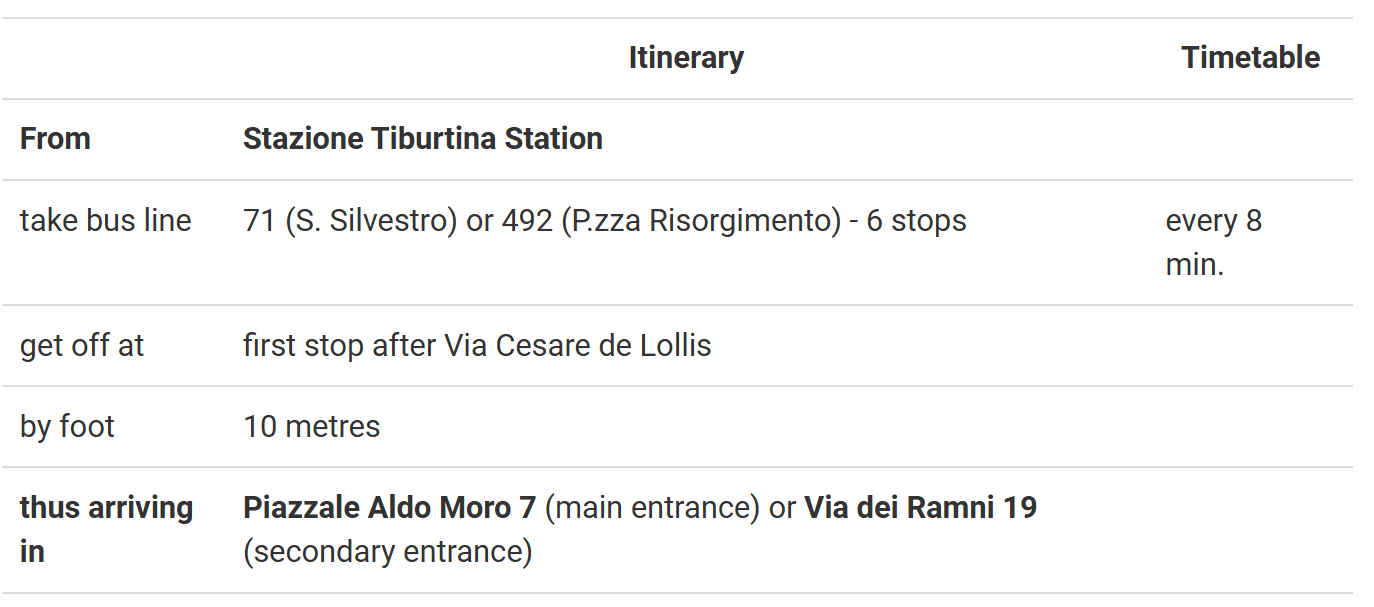The width and height of the screenshot is (1374, 607).
Task: Click Piazzale Aldo Moro 7 bold text
Action: (x=390, y=508)
